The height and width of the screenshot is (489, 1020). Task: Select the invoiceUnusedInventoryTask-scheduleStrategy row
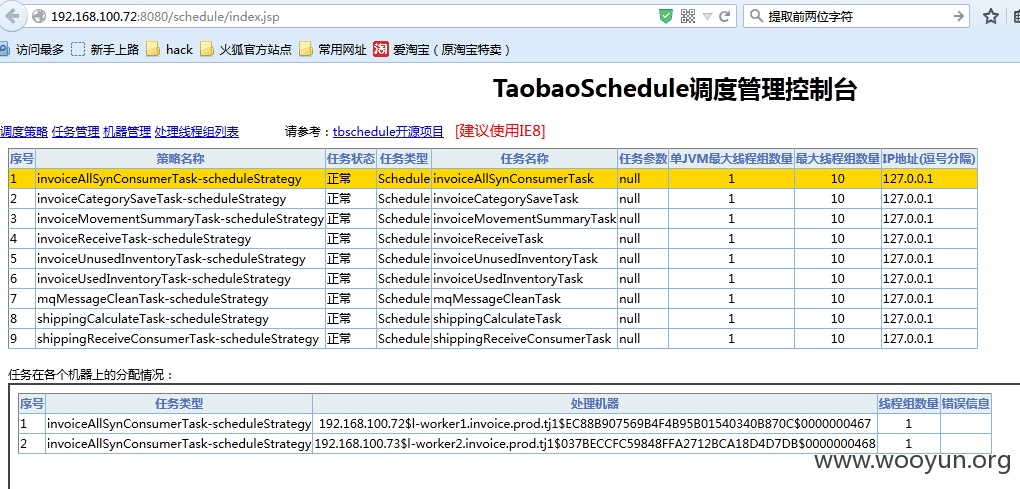(x=493, y=259)
